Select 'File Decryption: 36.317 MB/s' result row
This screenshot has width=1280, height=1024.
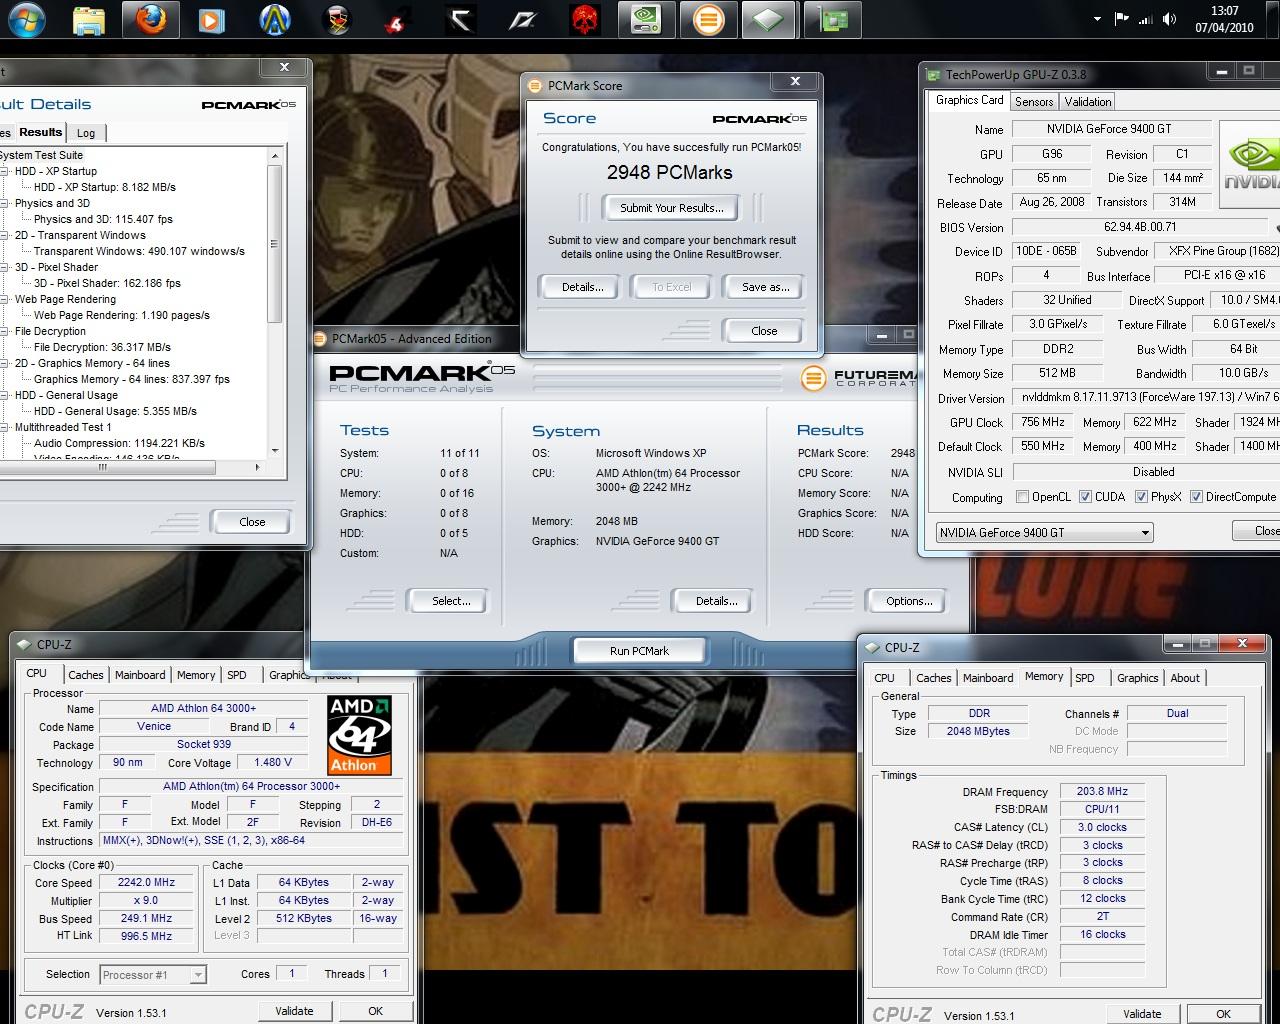coord(102,347)
